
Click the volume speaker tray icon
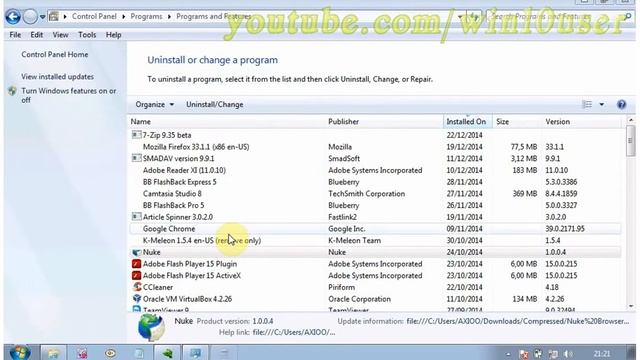[x=568, y=354]
